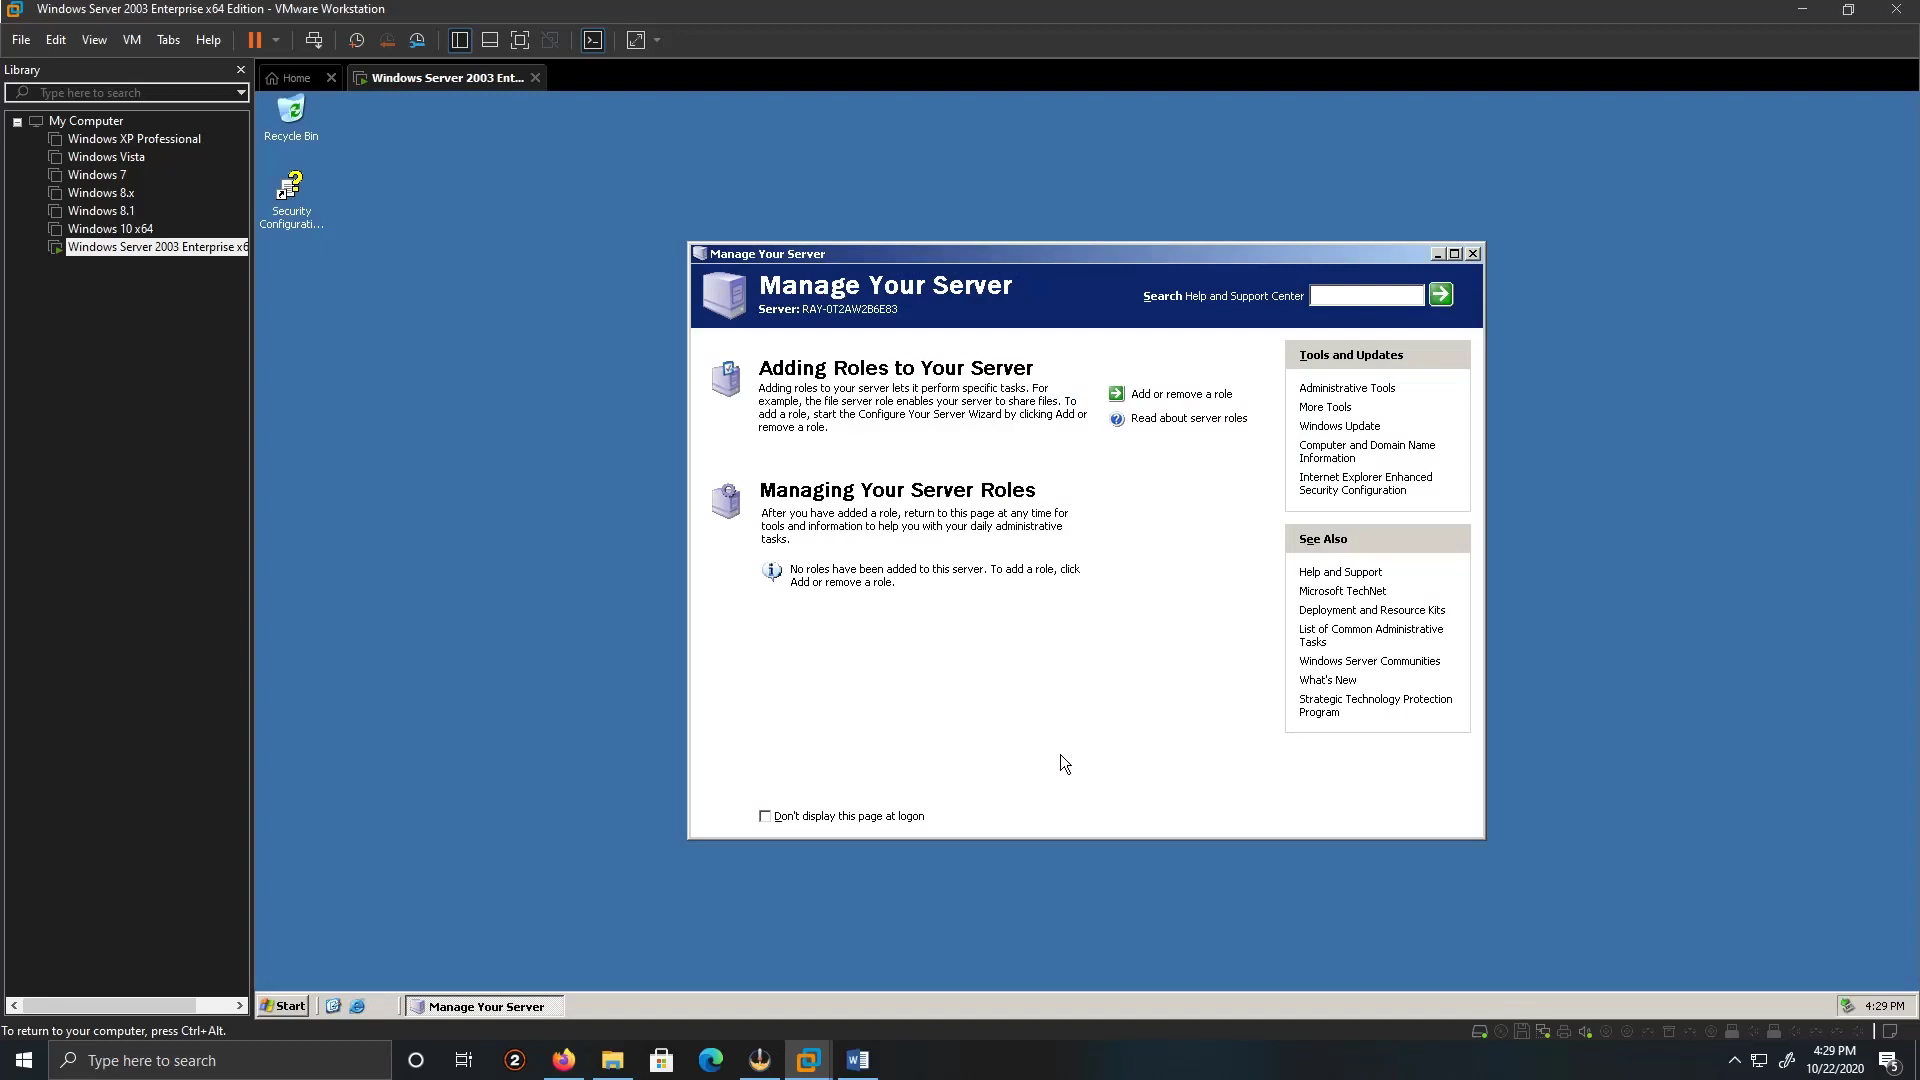This screenshot has width=1920, height=1080.
Task: Open Microsoft TechNet link
Action: point(1342,591)
